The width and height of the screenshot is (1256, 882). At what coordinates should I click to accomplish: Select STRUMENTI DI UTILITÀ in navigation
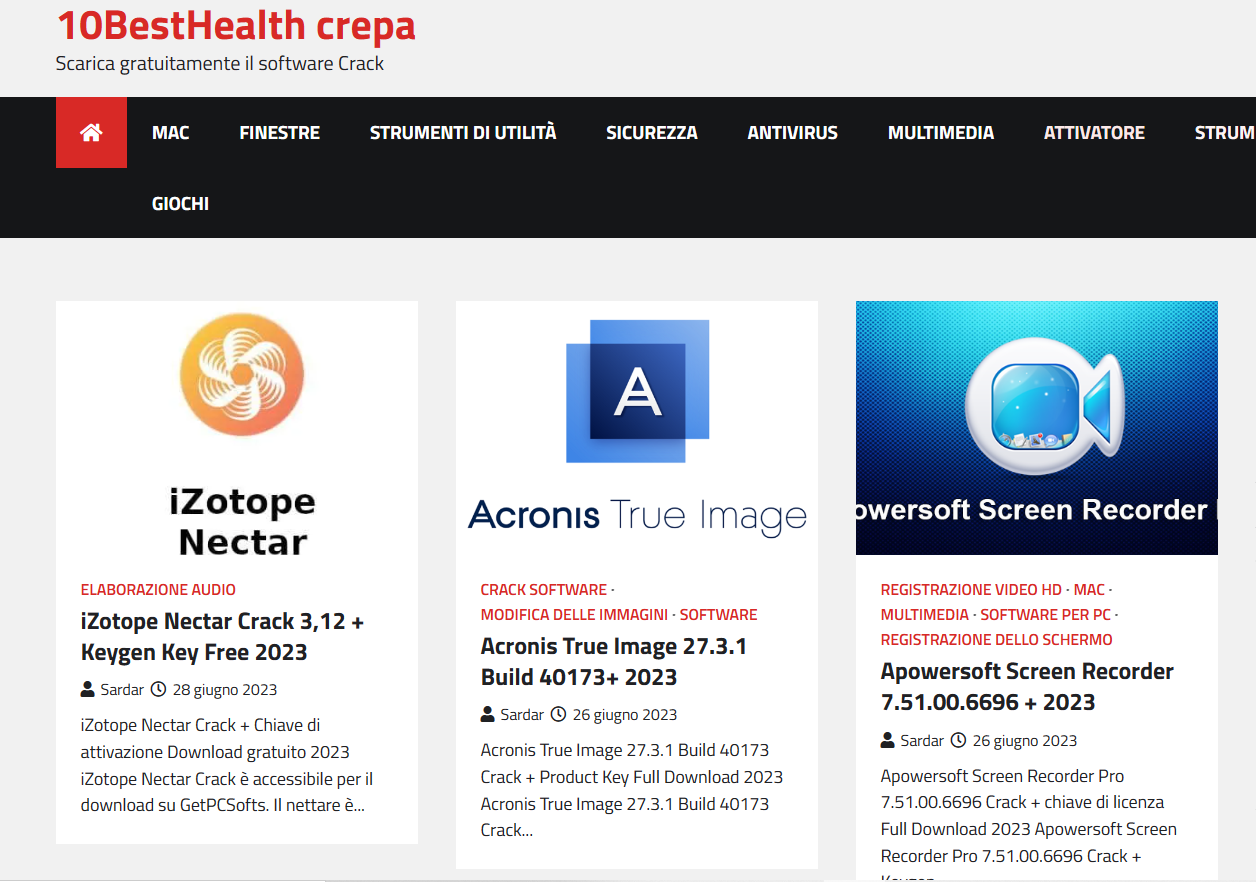point(463,133)
